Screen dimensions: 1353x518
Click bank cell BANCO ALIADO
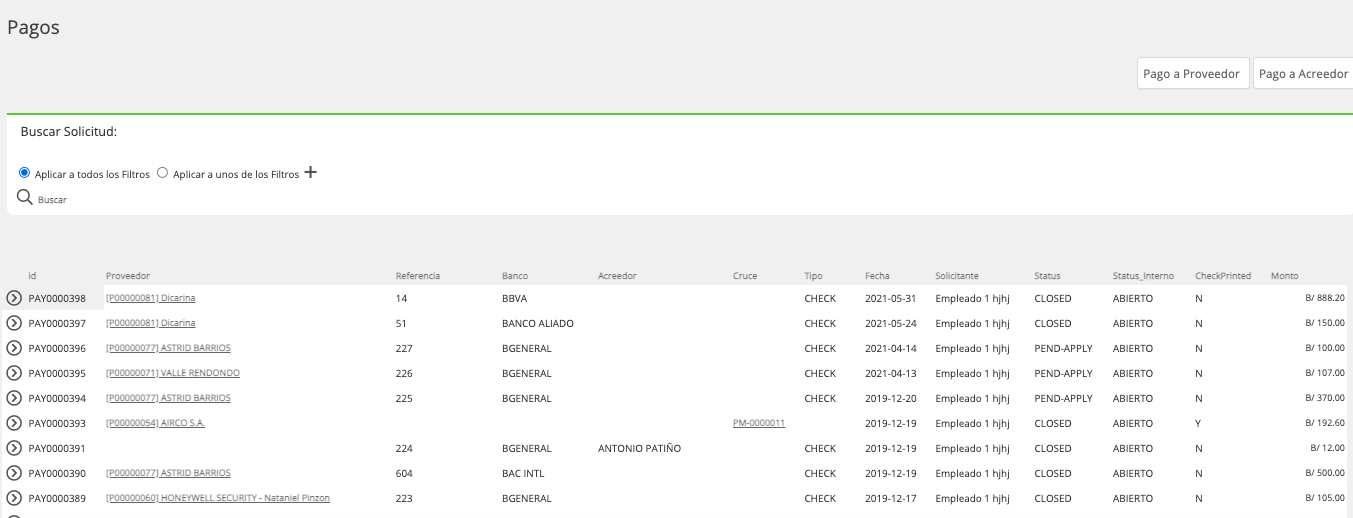[538, 323]
